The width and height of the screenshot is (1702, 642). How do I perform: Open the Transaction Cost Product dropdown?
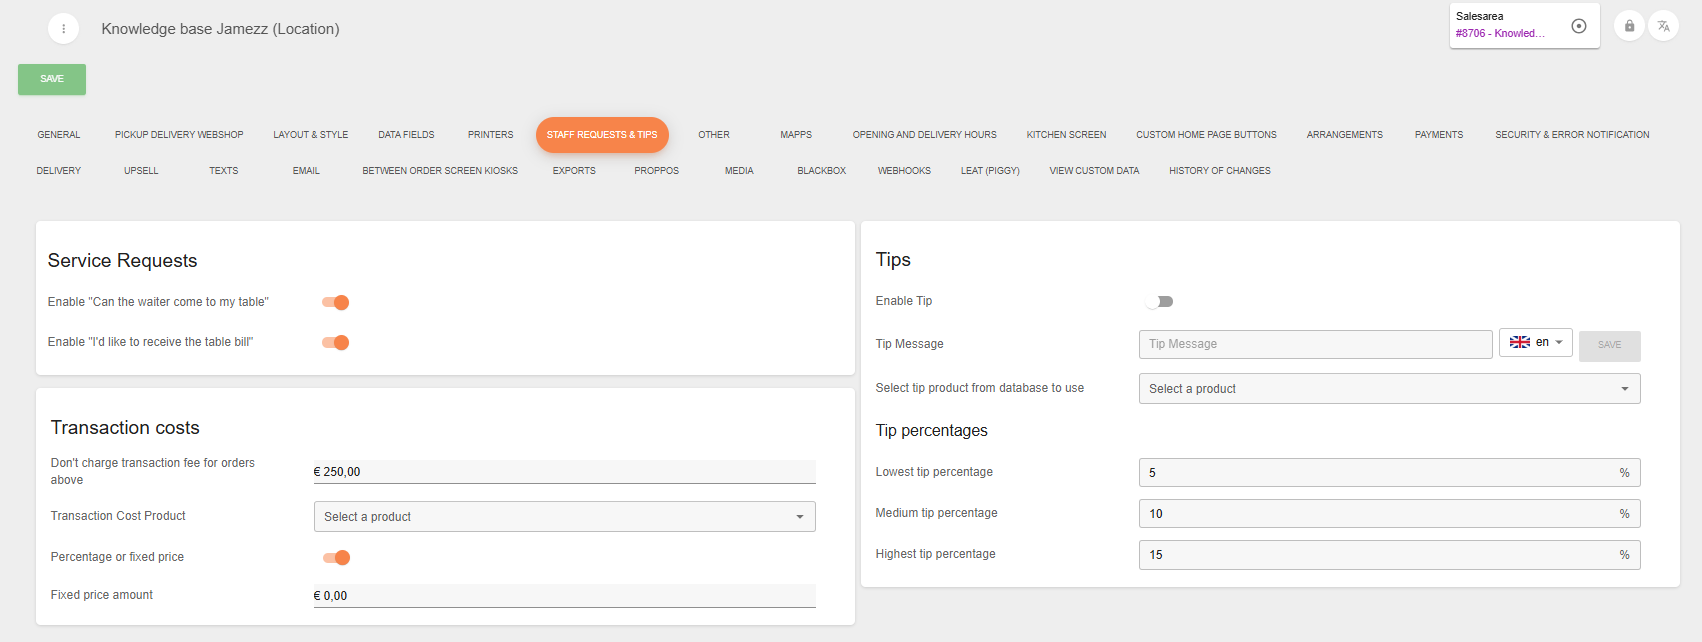[x=564, y=517]
